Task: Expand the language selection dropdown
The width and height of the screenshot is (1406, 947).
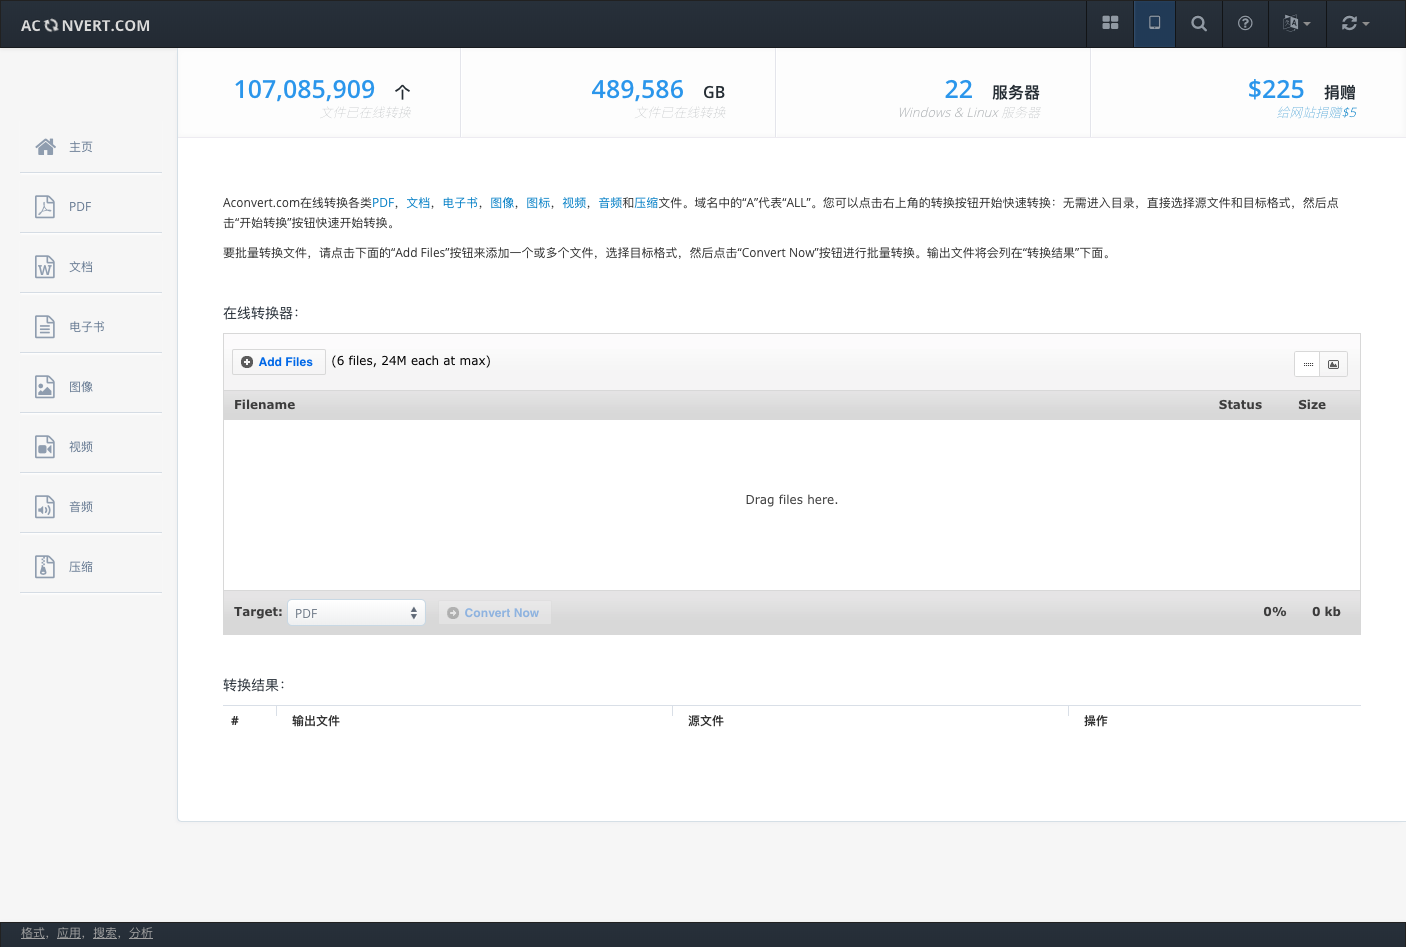Action: click(1297, 23)
